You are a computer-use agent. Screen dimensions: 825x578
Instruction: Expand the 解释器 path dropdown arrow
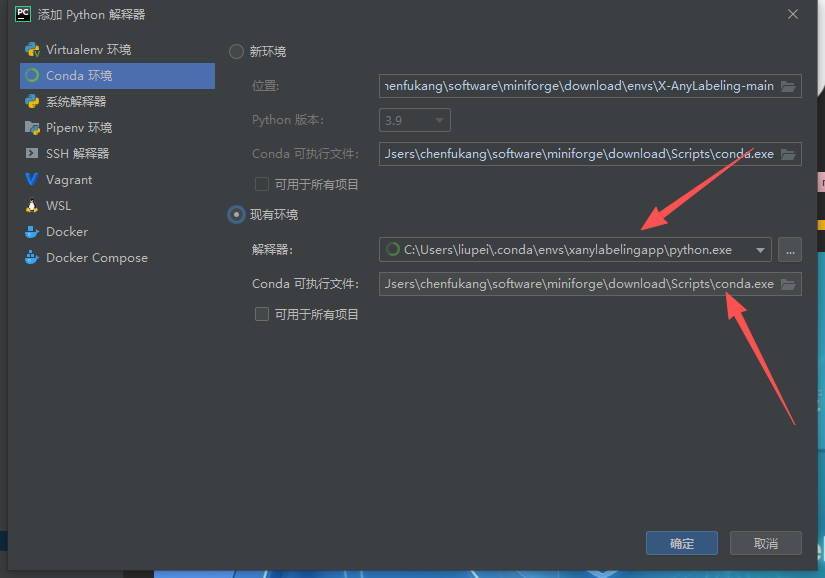[760, 250]
